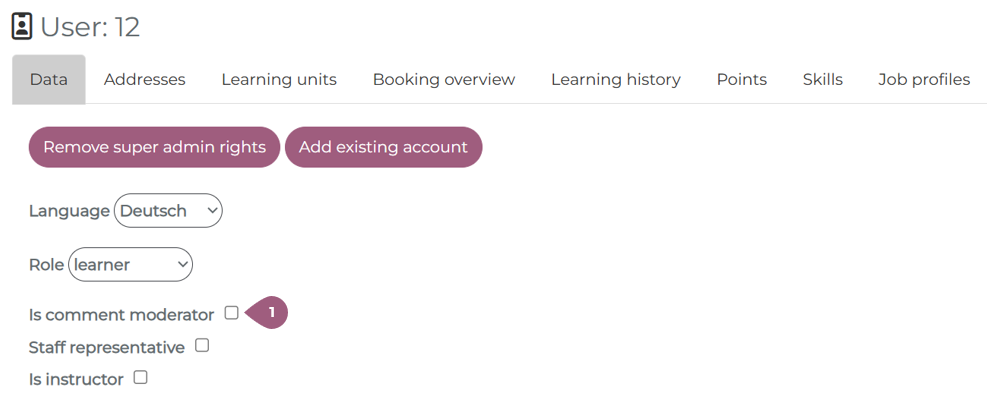Click the Language field label
Image resolution: width=987 pixels, height=402 pixels.
click(69, 211)
